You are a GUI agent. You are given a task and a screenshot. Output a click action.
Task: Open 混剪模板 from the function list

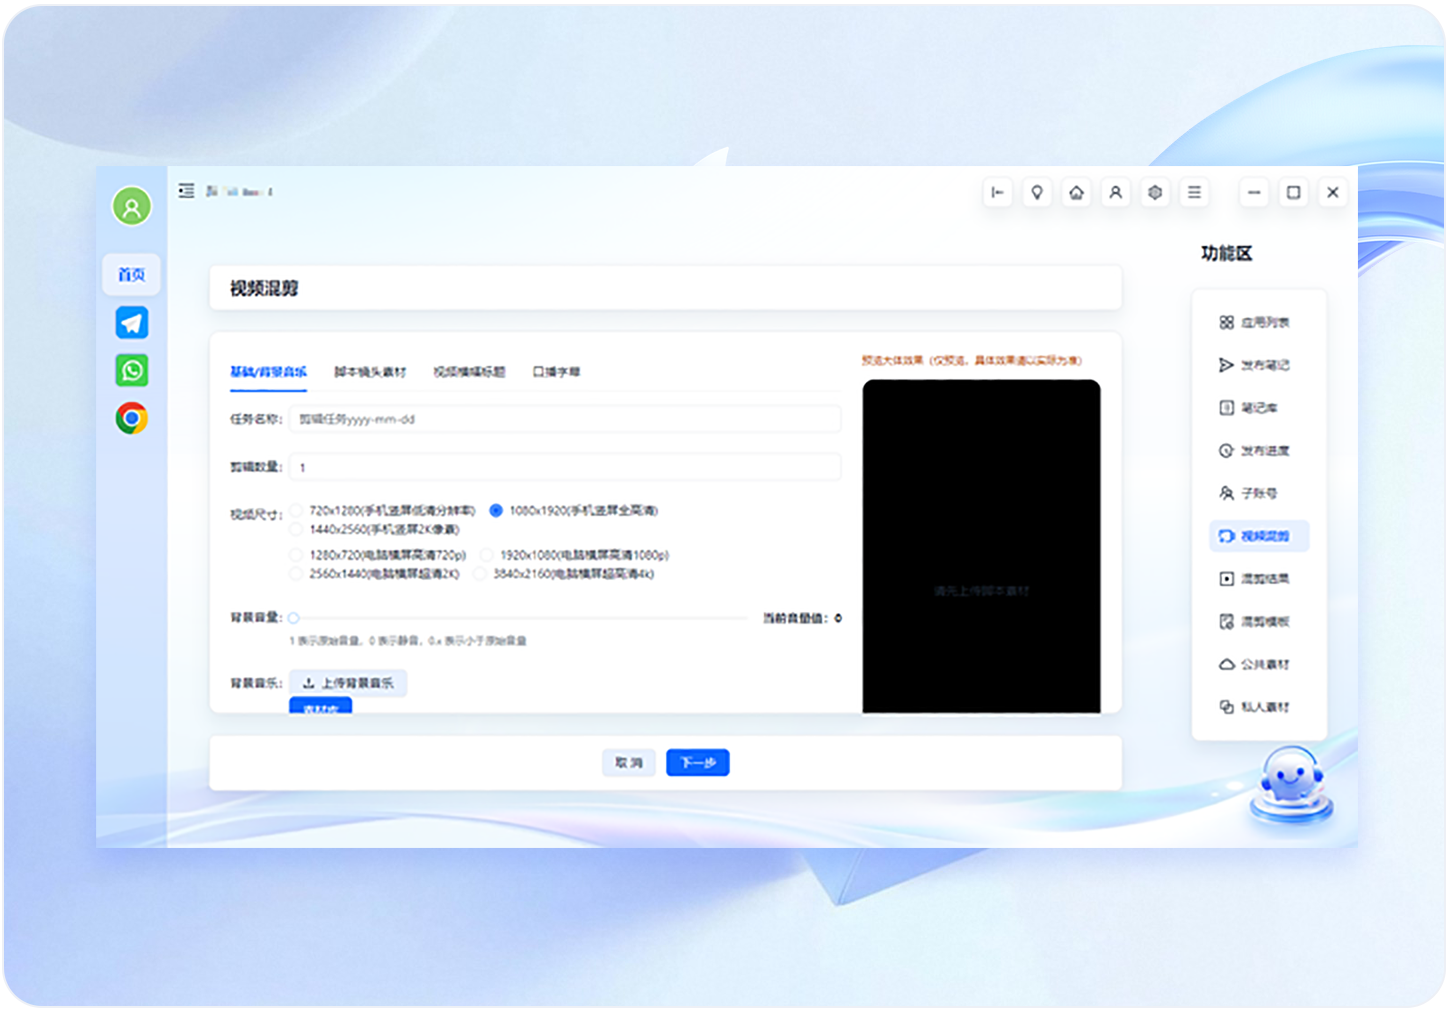(x=1257, y=621)
